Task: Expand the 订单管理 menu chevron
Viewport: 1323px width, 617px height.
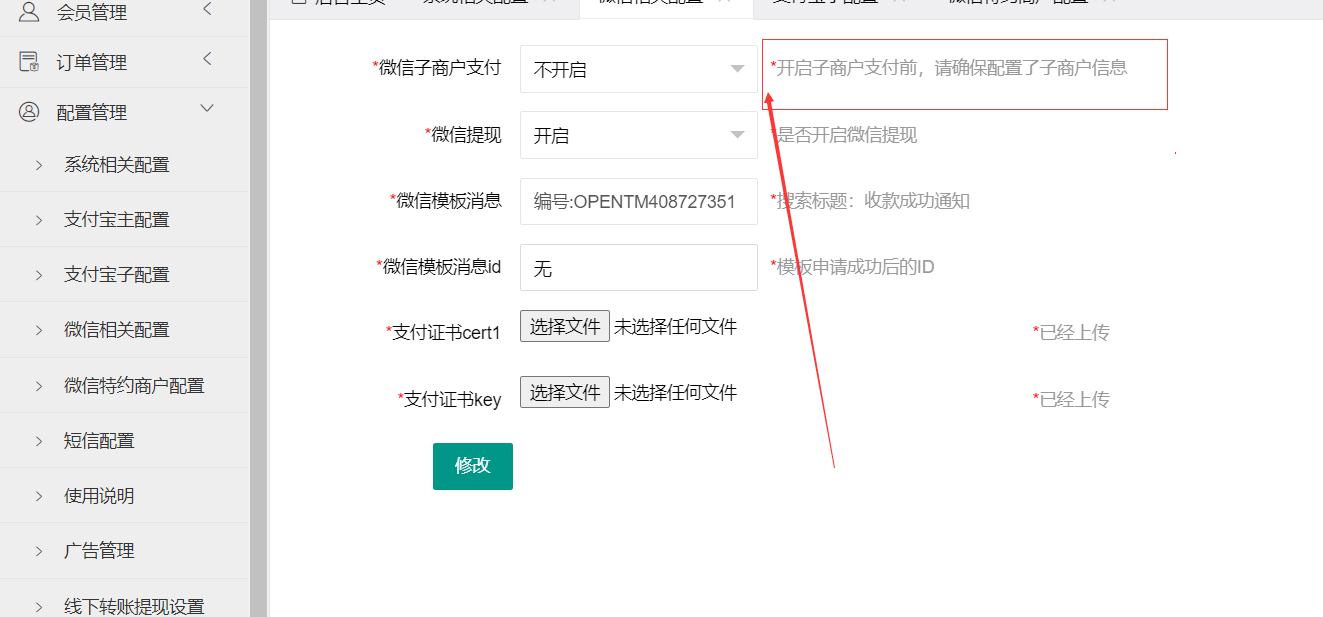Action: click(x=207, y=59)
